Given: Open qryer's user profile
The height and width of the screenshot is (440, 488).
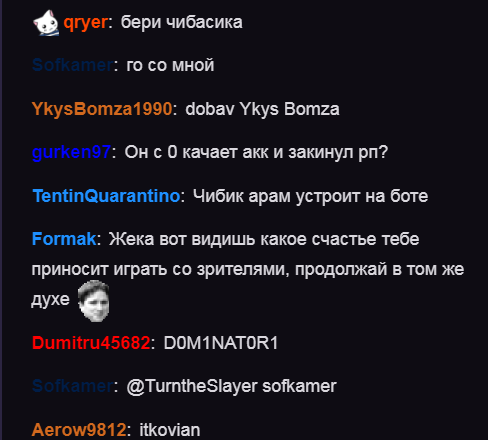Looking at the screenshot, I should click(x=86, y=23).
